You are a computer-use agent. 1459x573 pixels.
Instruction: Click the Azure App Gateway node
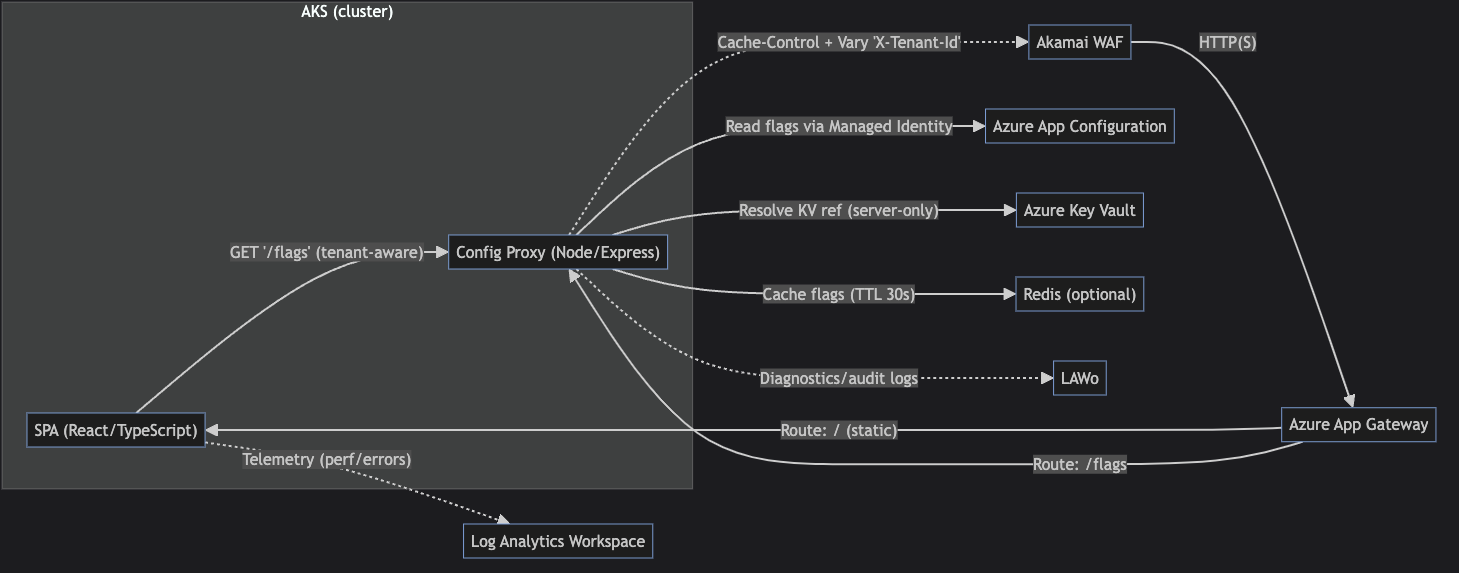coord(1359,424)
